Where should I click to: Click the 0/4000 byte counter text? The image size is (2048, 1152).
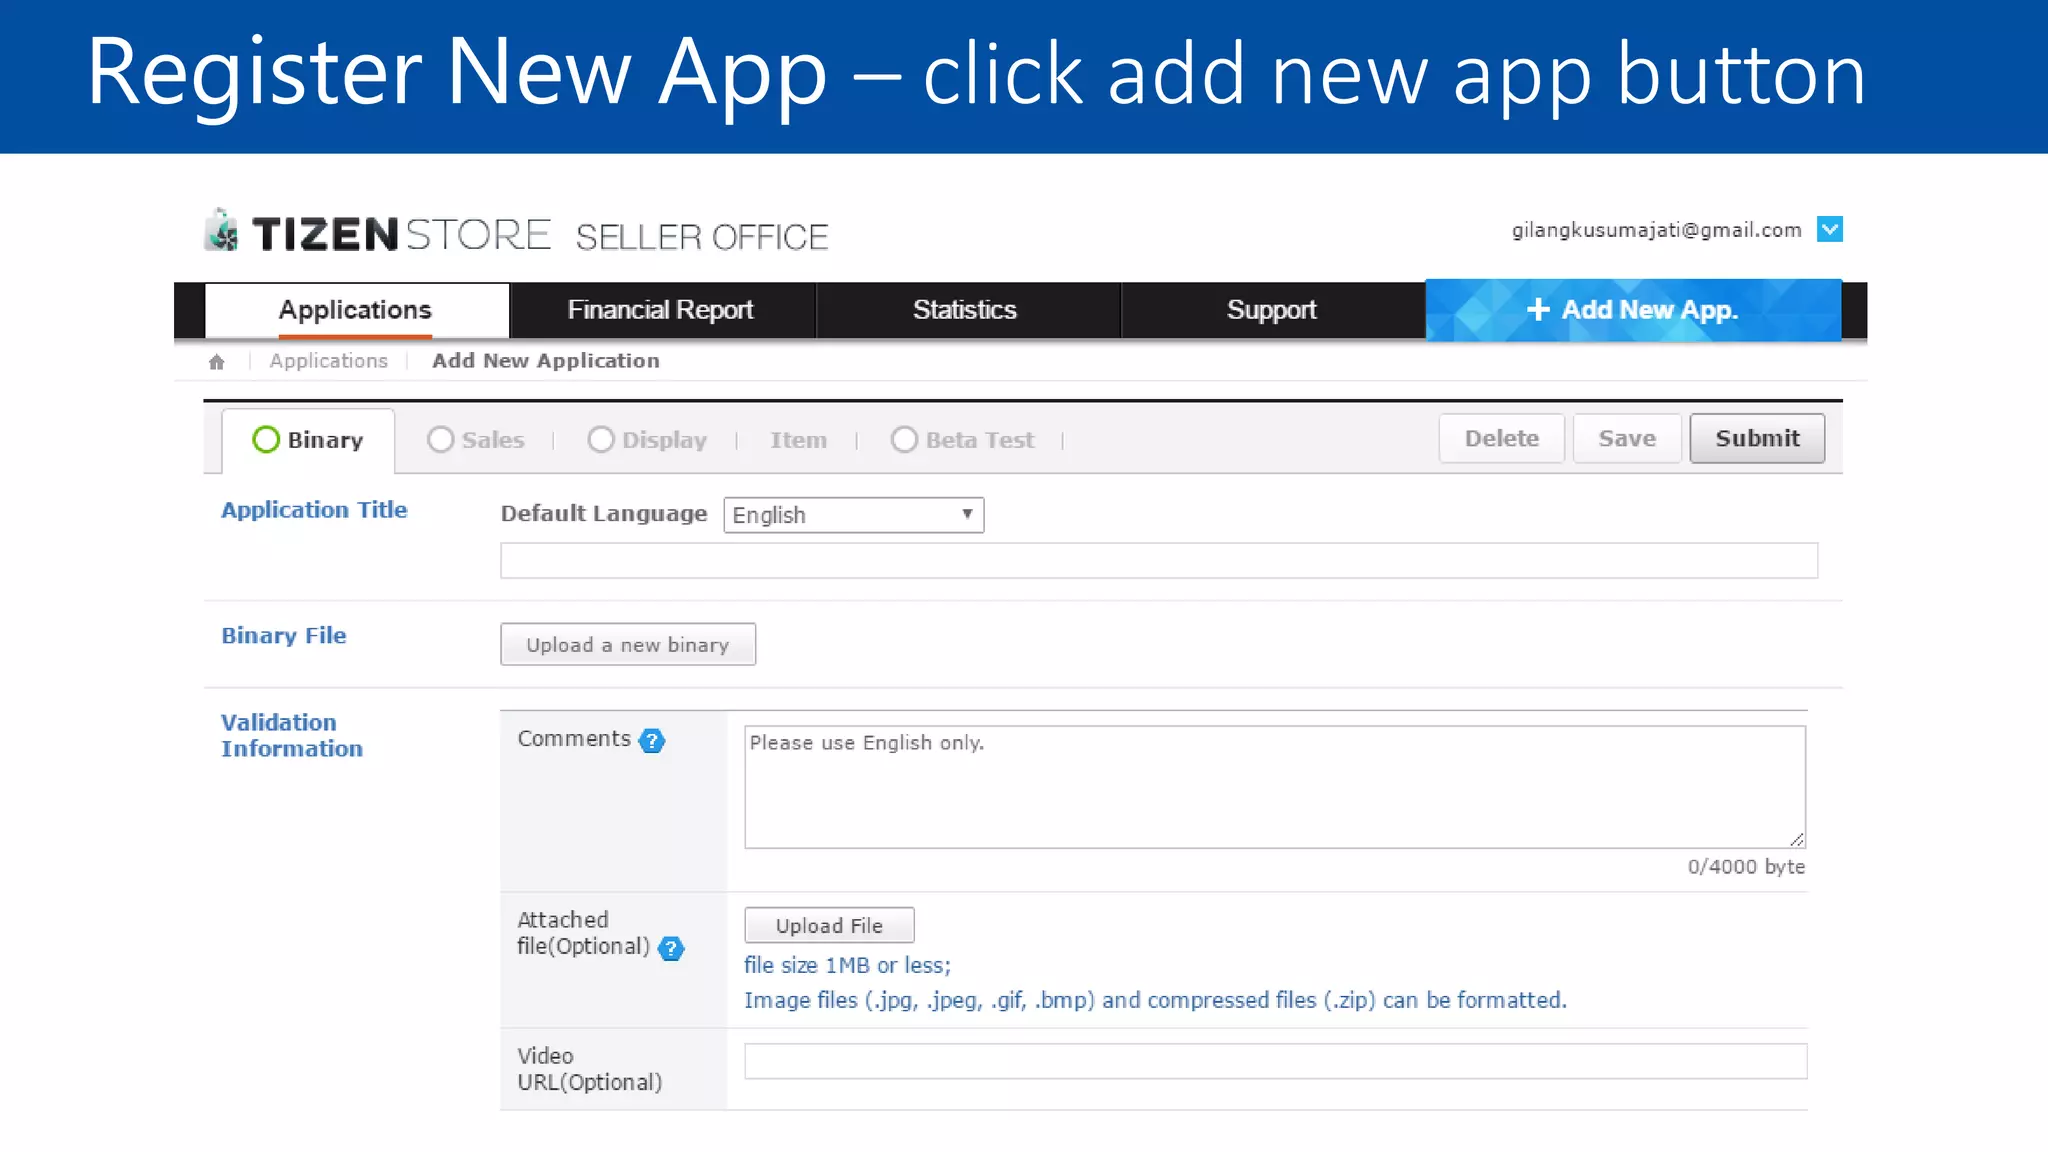(1746, 867)
